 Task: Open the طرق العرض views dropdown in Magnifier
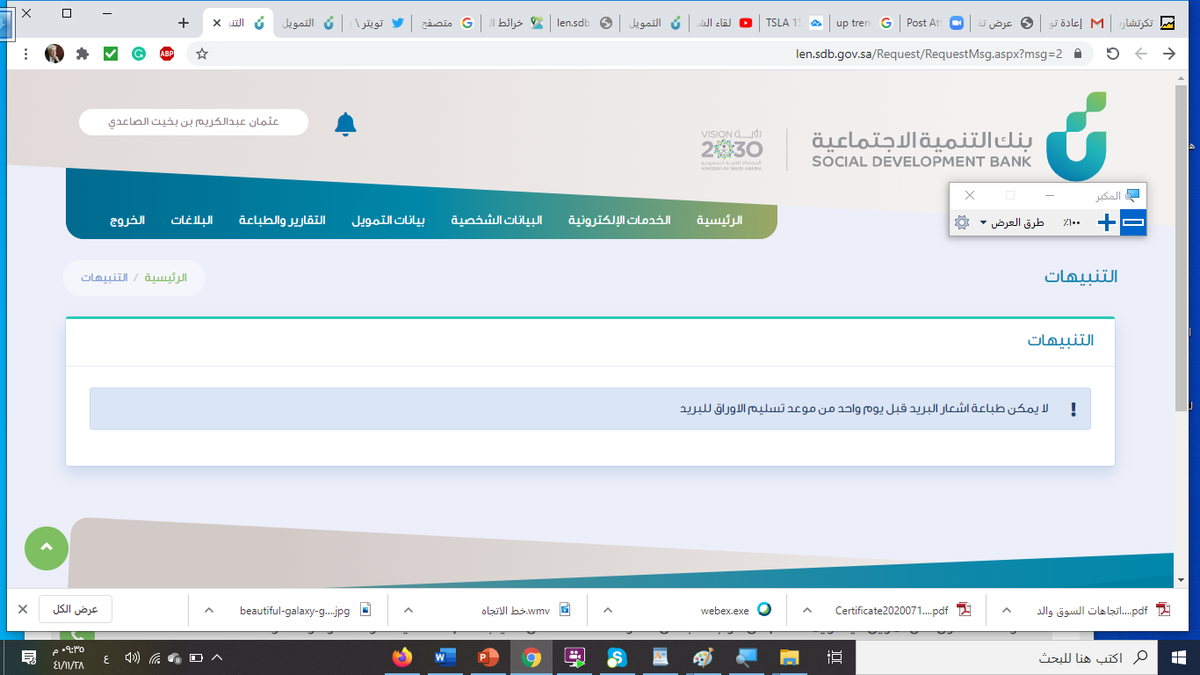(1011, 222)
